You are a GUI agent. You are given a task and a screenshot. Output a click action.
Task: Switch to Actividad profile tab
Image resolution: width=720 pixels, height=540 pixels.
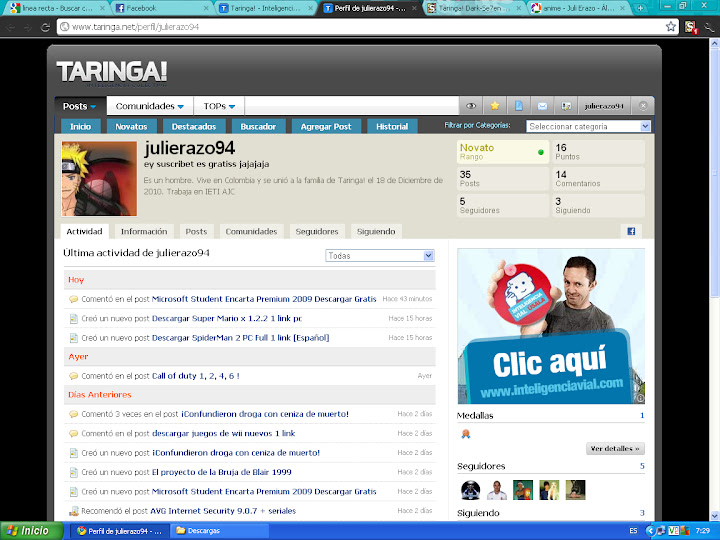[x=84, y=231]
